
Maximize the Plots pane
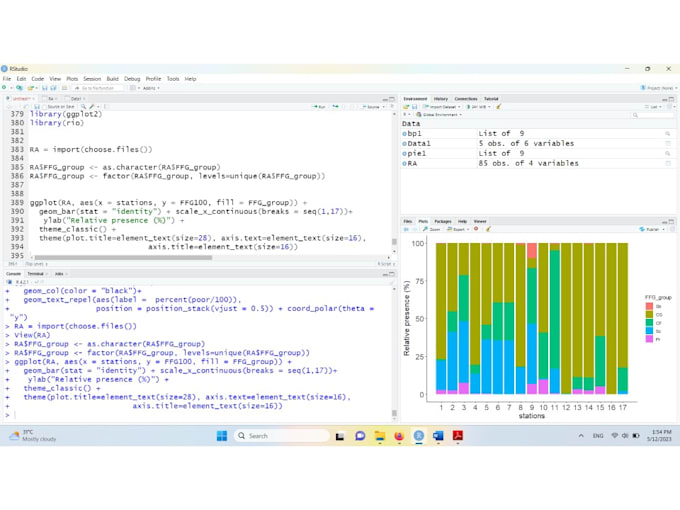coord(672,221)
